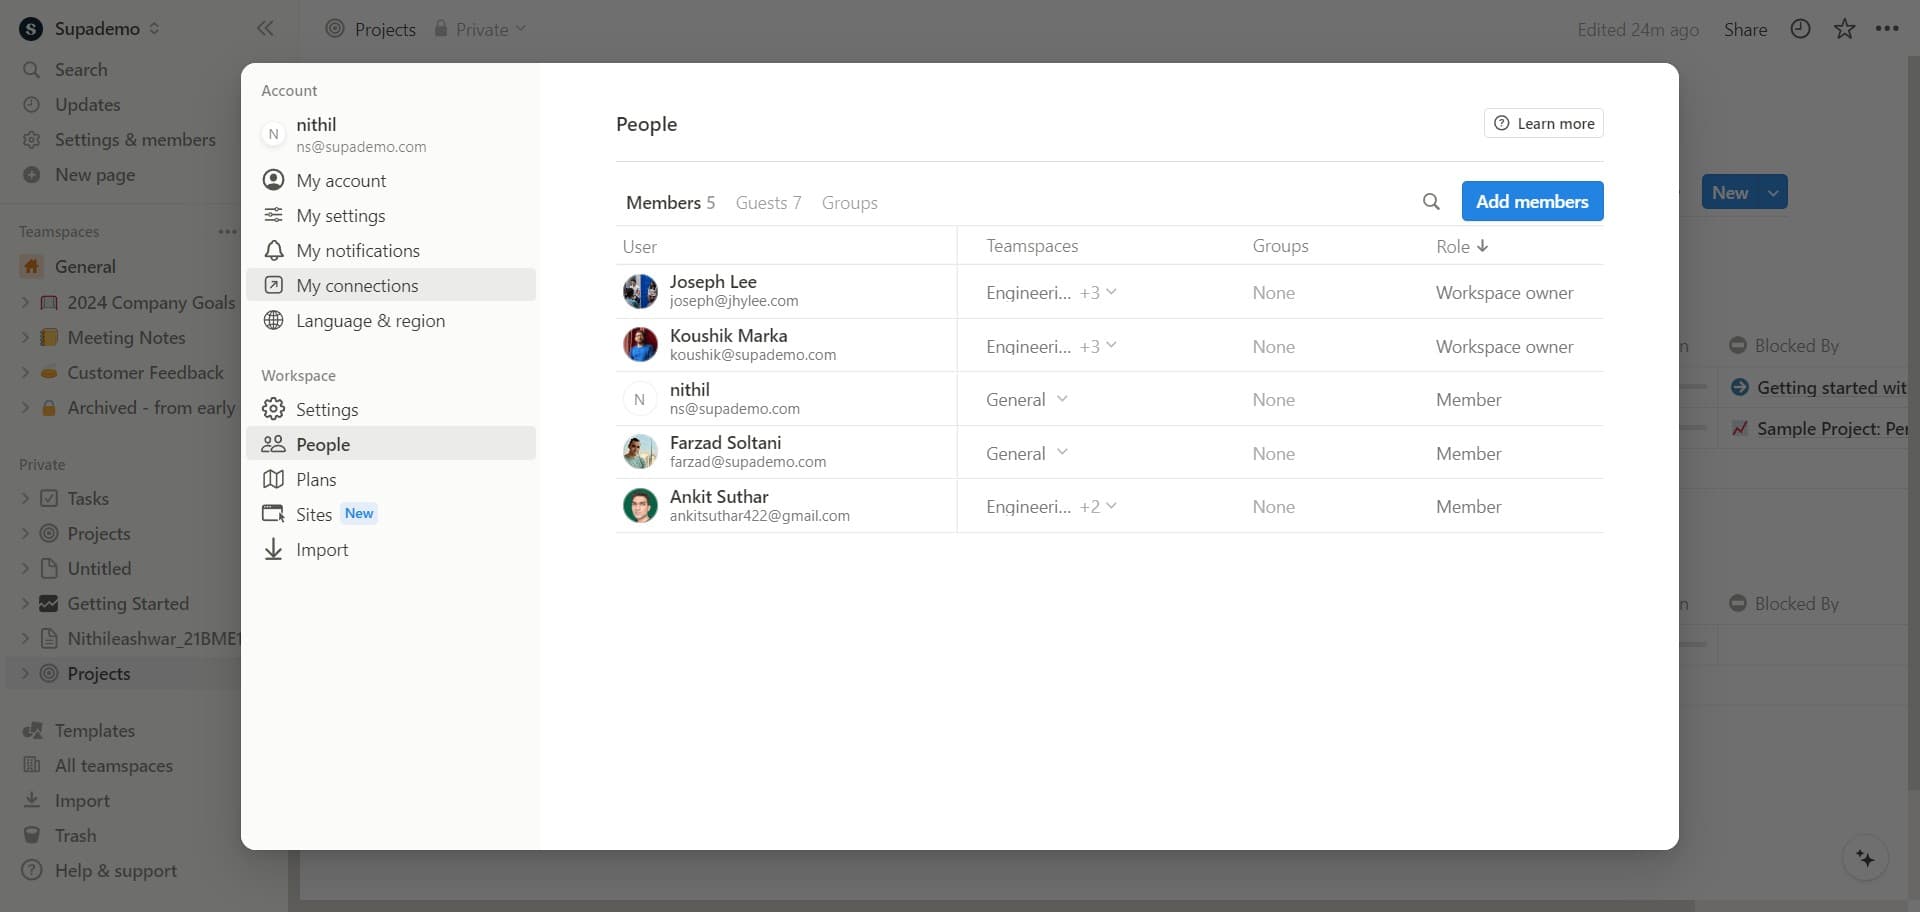Click the Trash icon in sidebar
Viewport: 1920px width, 912px height.
pos(32,835)
